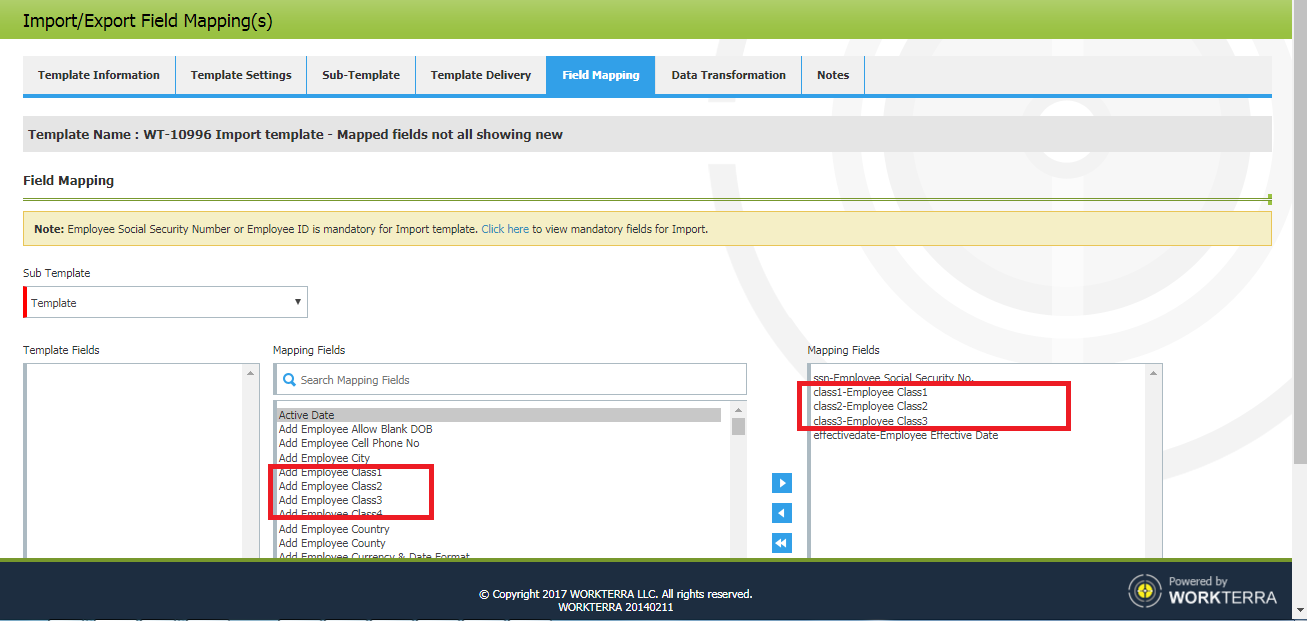Select 'Active Date' in the mapping list
Image resolution: width=1307 pixels, height=621 pixels.
click(305, 414)
